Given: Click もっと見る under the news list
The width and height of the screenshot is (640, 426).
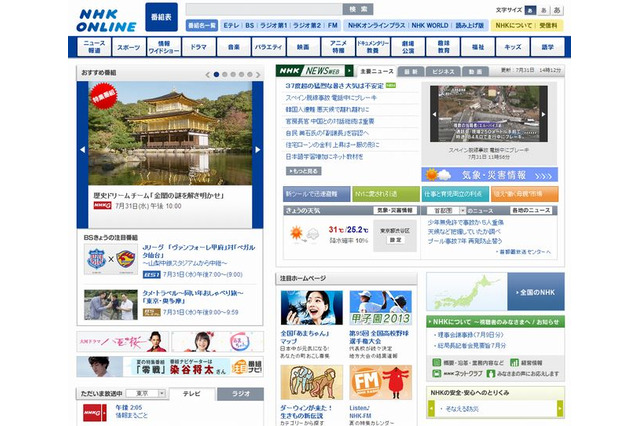Looking at the screenshot, I should (304, 171).
